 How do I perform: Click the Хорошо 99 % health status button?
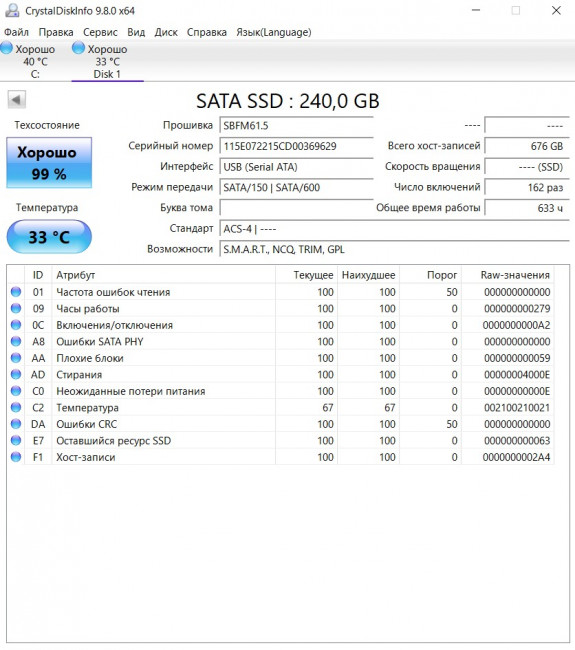[49, 163]
